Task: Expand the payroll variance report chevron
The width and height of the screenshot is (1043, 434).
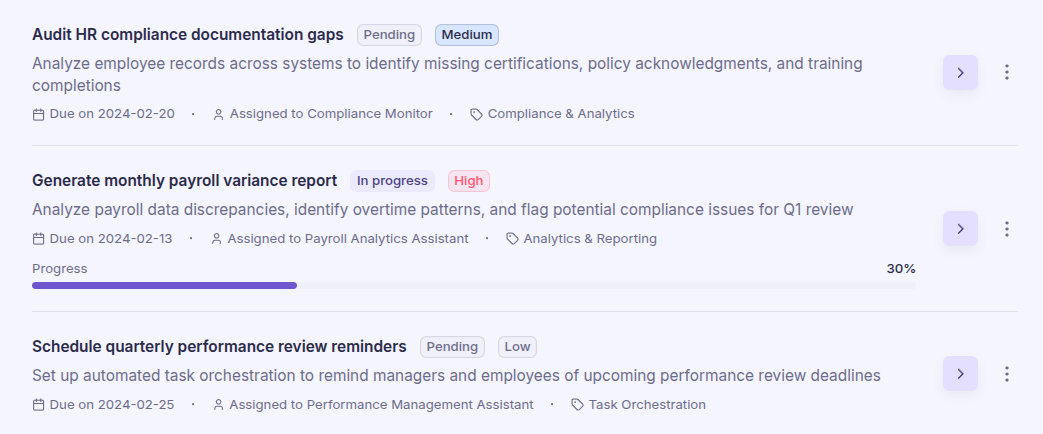Action: tap(960, 229)
